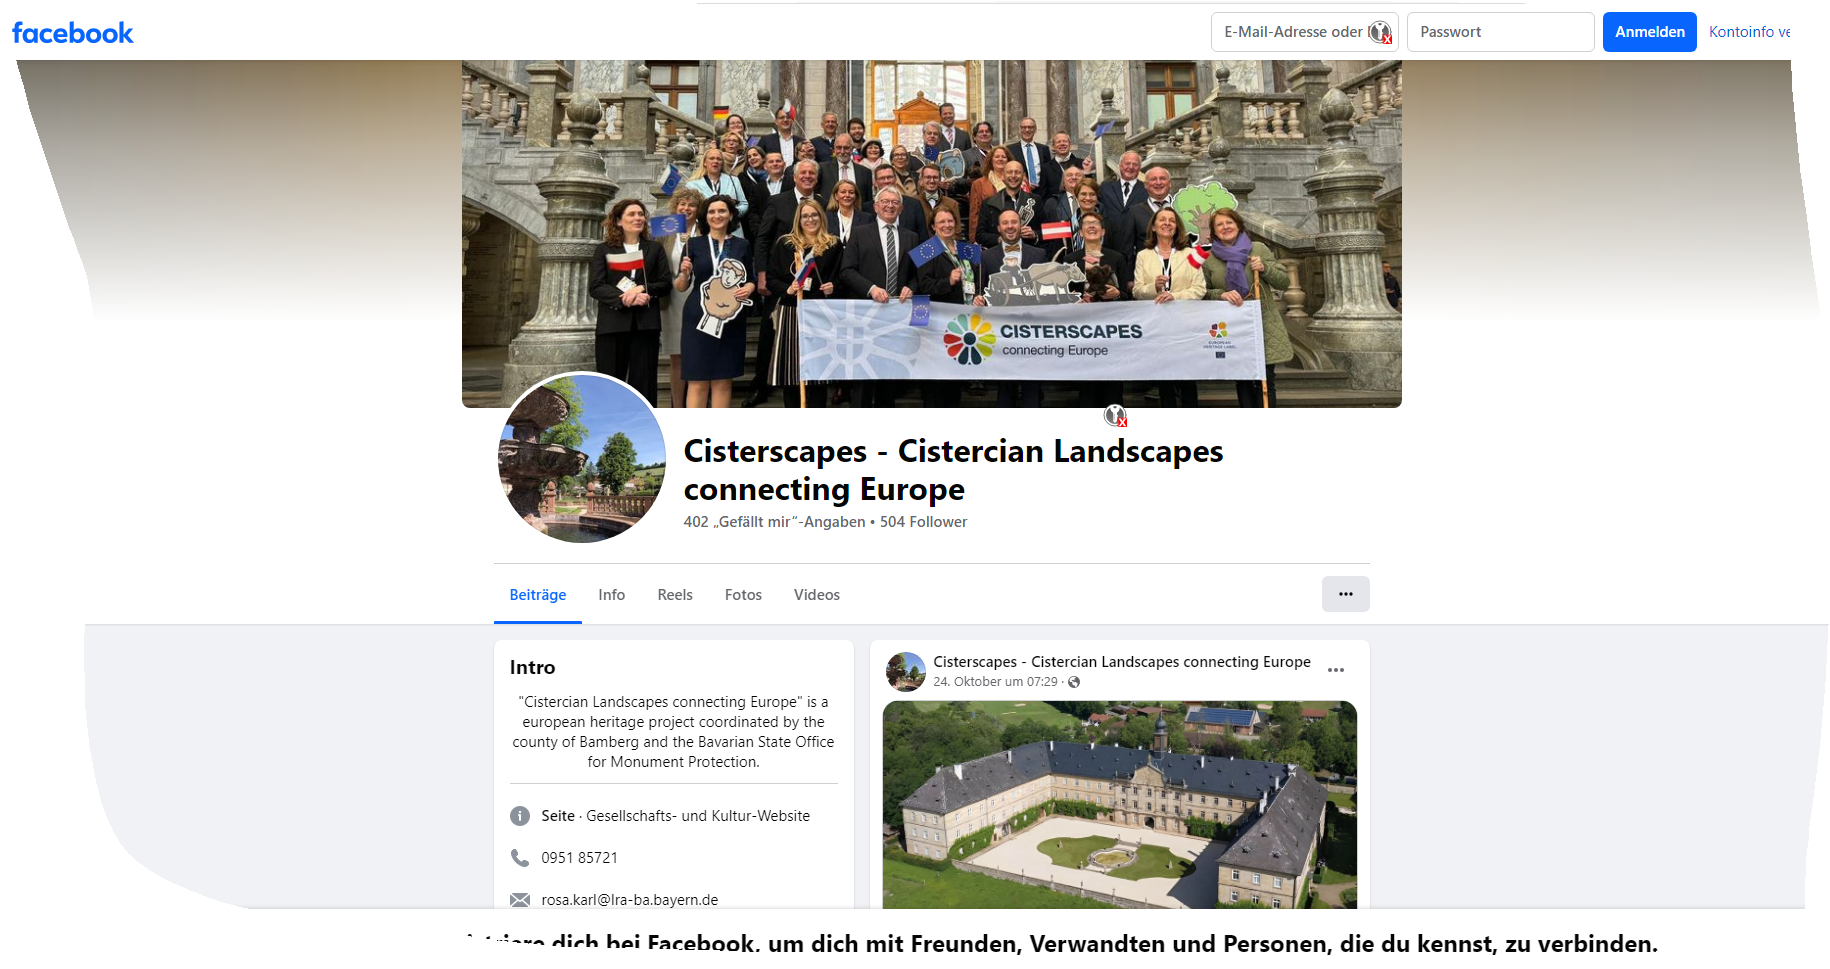Click the Facebook logo

coord(72,33)
